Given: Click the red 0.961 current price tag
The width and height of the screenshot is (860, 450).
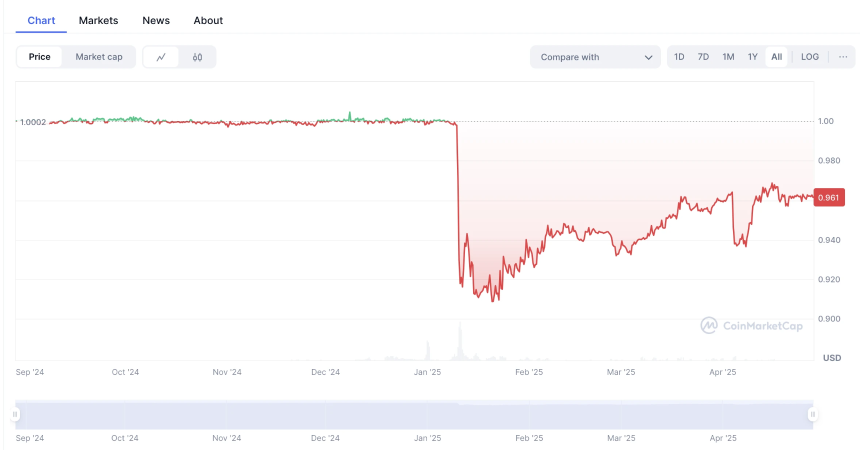Looking at the screenshot, I should pyautogui.click(x=830, y=197).
